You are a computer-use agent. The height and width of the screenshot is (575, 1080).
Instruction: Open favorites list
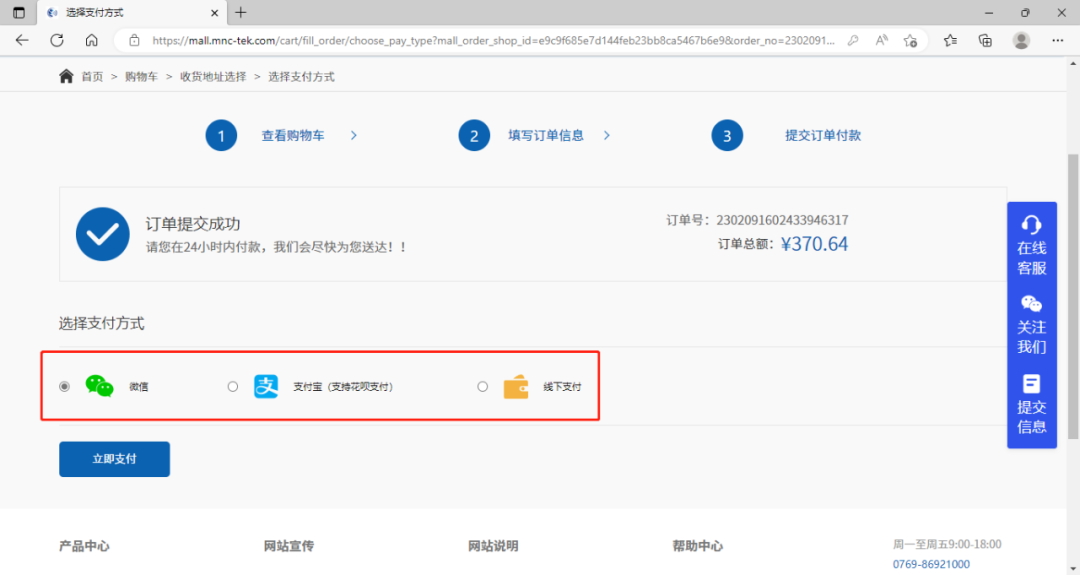click(x=951, y=41)
